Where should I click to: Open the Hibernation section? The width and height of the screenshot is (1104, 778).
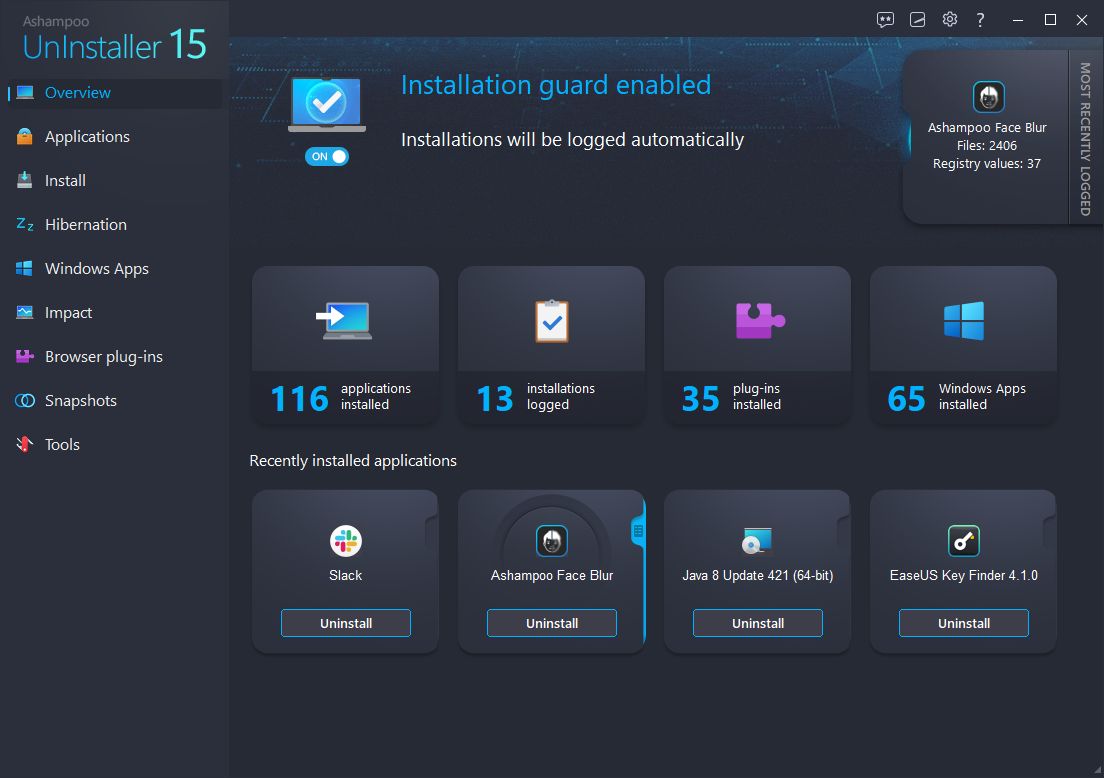(x=85, y=224)
